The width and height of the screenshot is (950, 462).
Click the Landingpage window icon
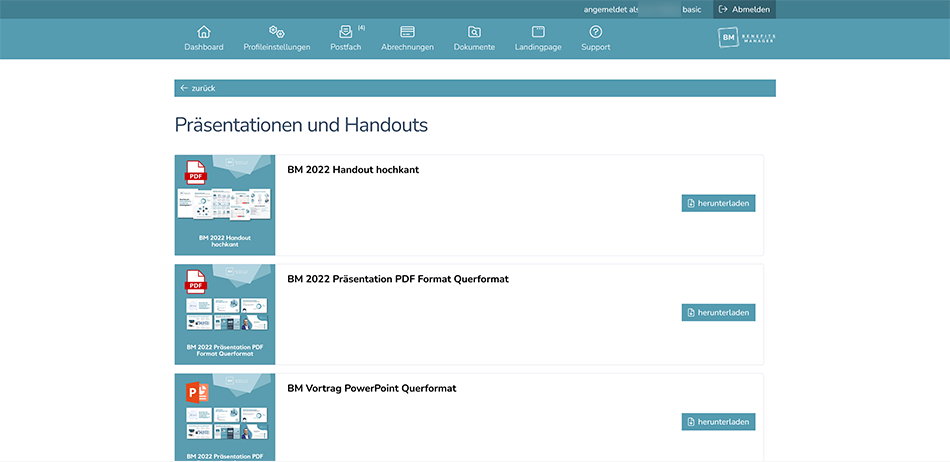tap(538, 32)
